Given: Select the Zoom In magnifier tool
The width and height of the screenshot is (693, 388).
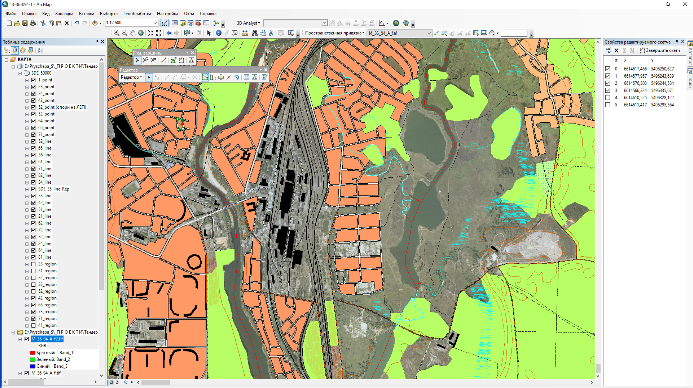Looking at the screenshot, I should click(x=117, y=33).
